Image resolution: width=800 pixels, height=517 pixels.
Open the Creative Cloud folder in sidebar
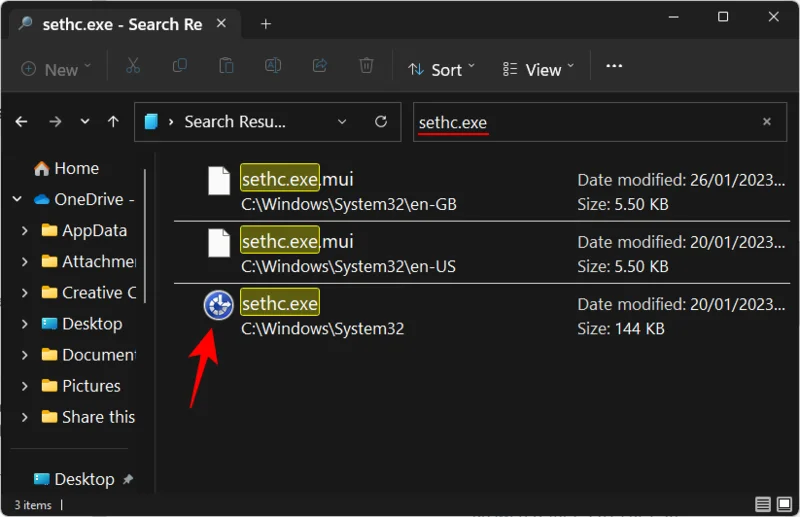88,292
